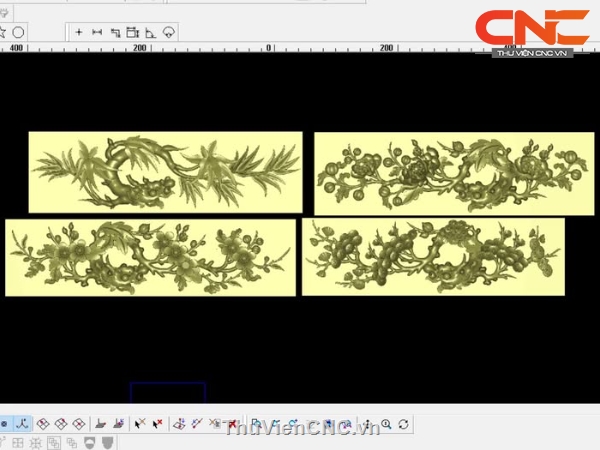Choose the horizontal dimension tool

tap(97, 32)
